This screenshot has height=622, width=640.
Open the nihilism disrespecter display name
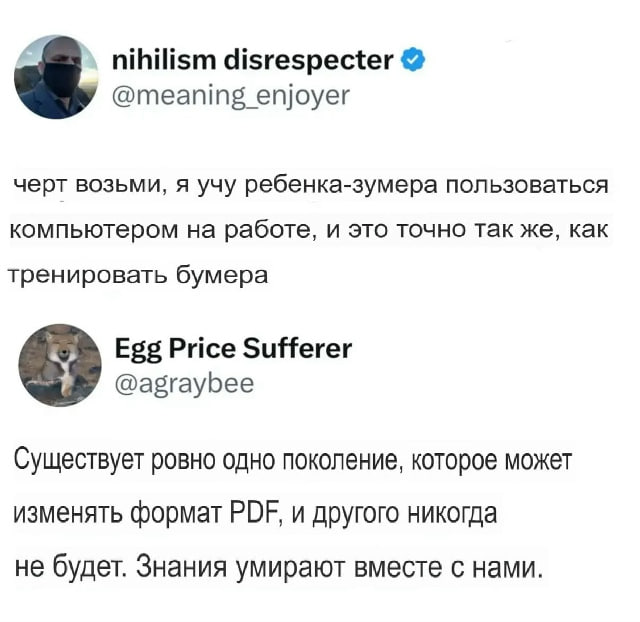click(x=253, y=61)
